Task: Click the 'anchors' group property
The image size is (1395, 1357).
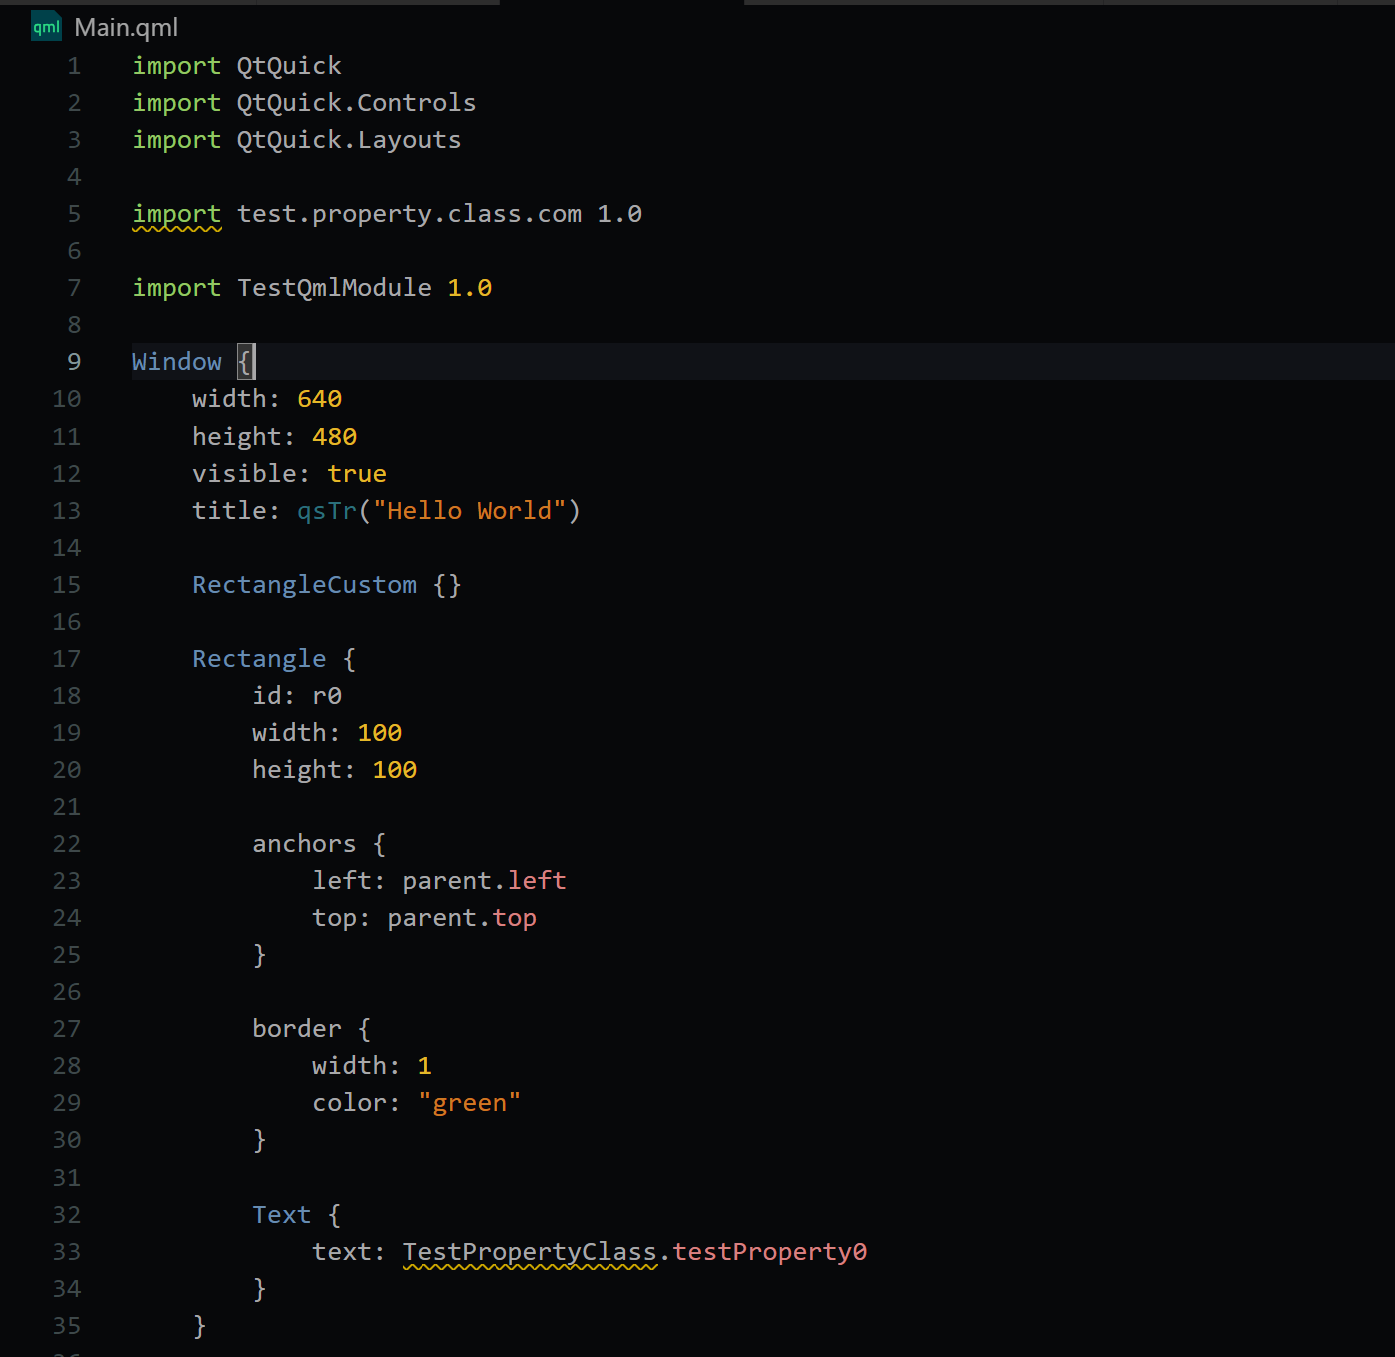Action: pyautogui.click(x=304, y=844)
